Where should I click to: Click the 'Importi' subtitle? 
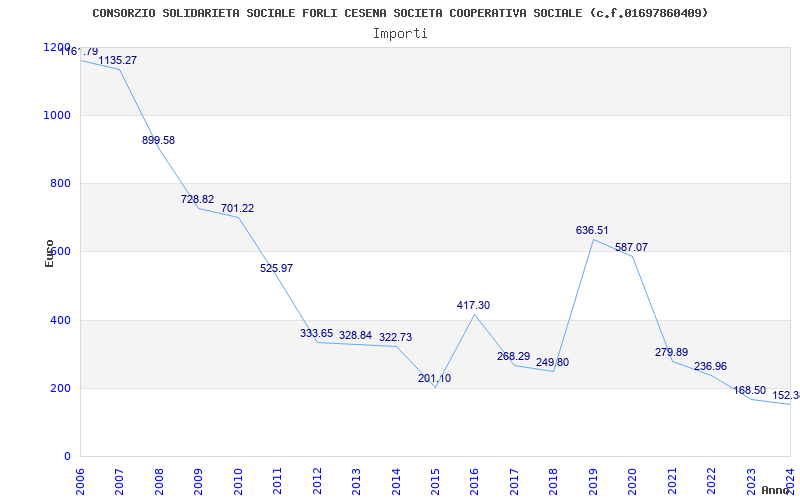tap(400, 34)
